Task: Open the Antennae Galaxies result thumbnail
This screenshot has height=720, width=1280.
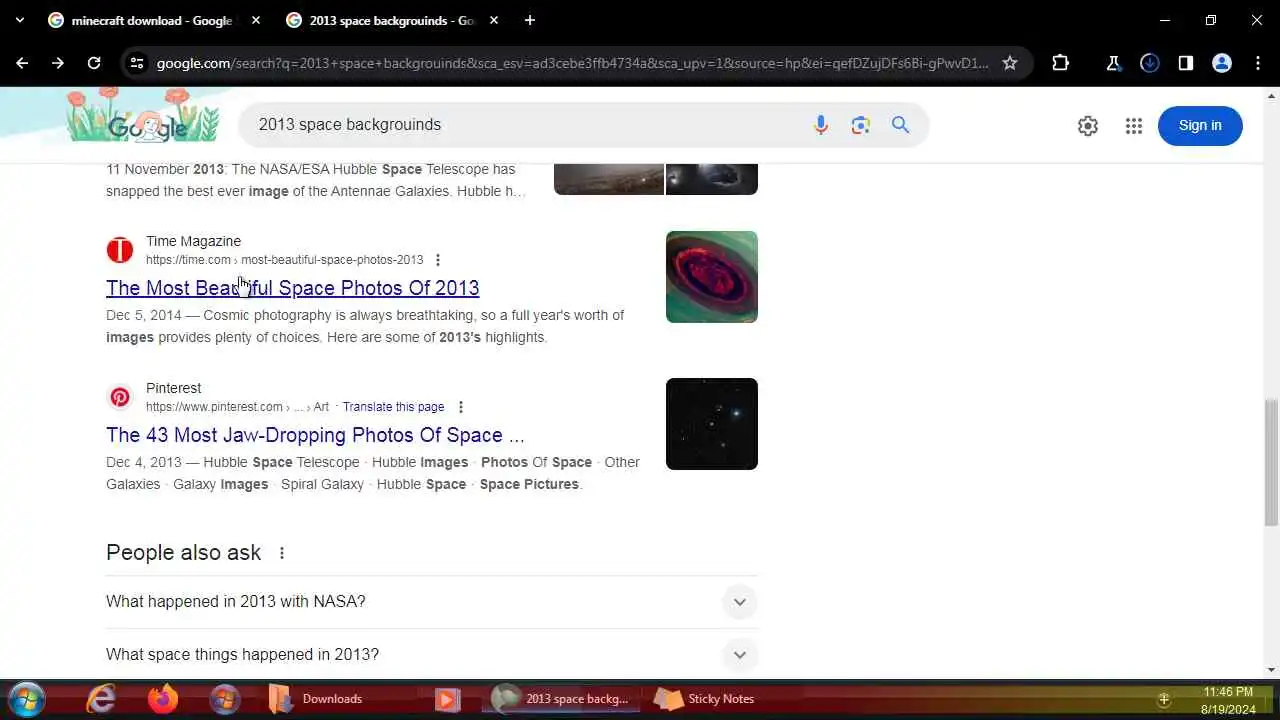Action: [x=656, y=179]
